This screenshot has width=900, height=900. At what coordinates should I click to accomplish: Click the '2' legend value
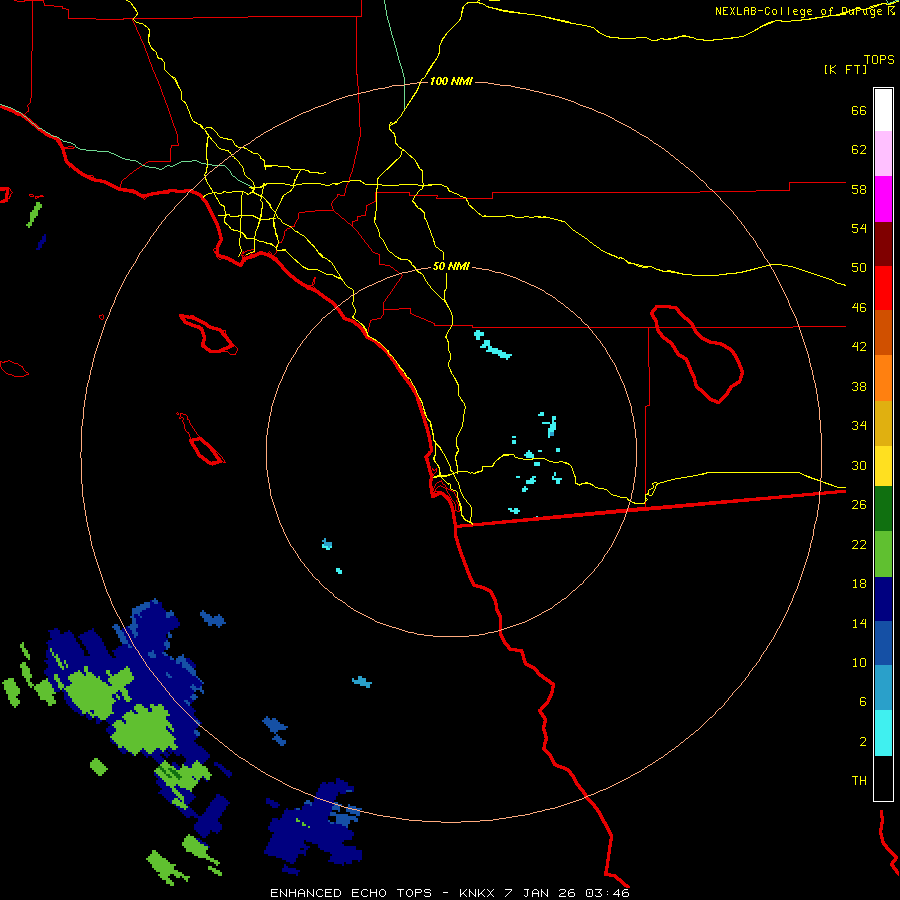coord(863,742)
